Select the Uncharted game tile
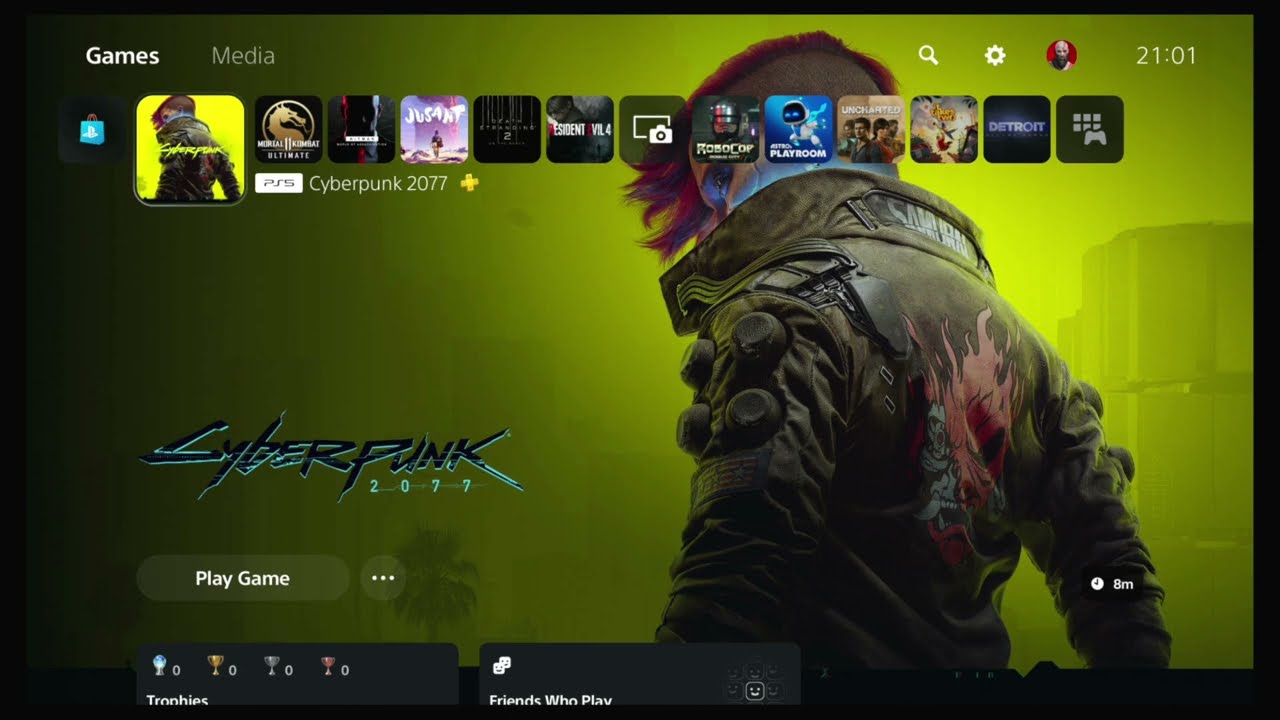 point(871,129)
